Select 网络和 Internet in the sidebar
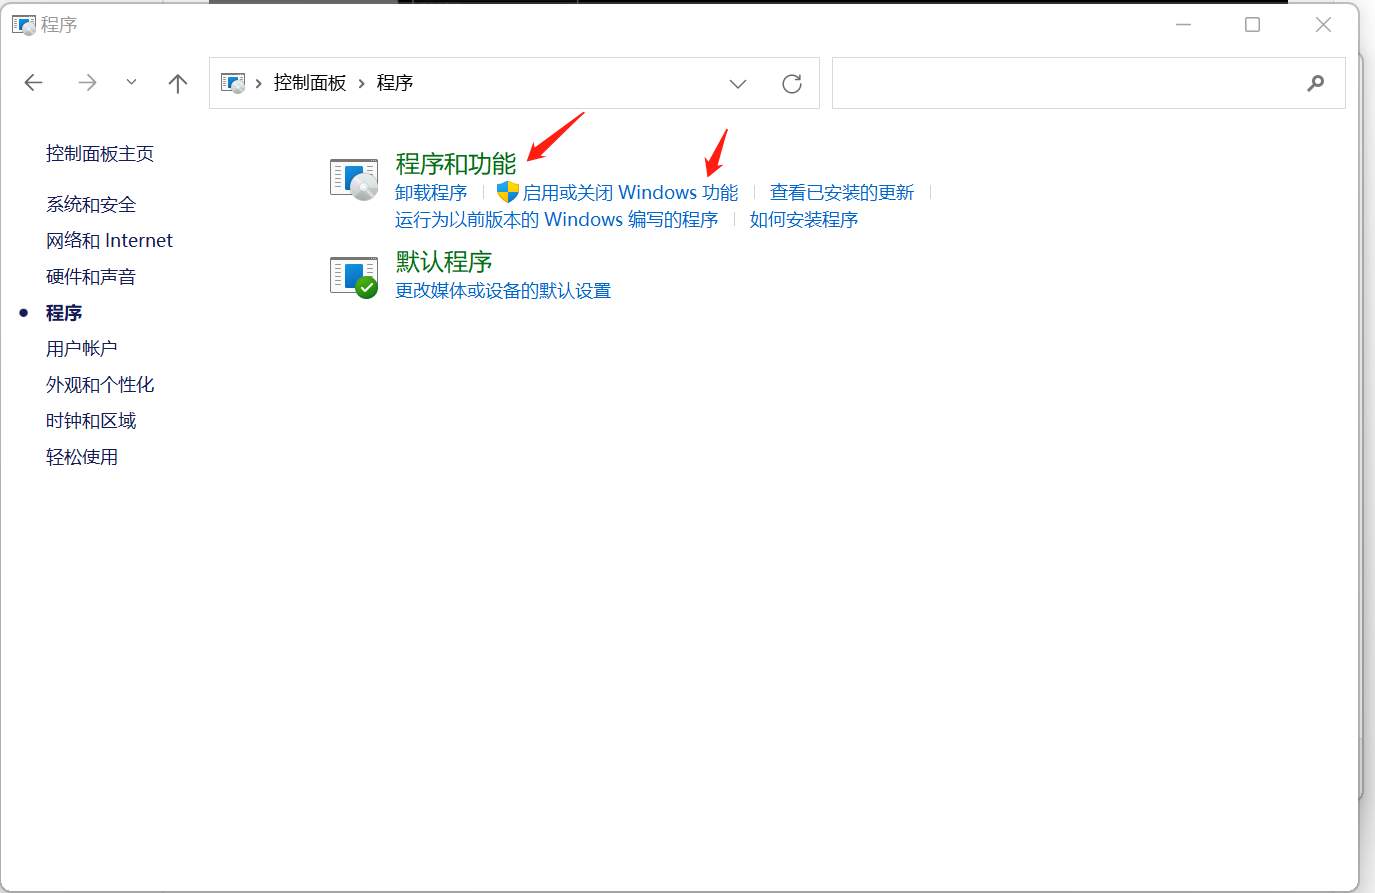Image resolution: width=1375 pixels, height=893 pixels. tap(109, 241)
